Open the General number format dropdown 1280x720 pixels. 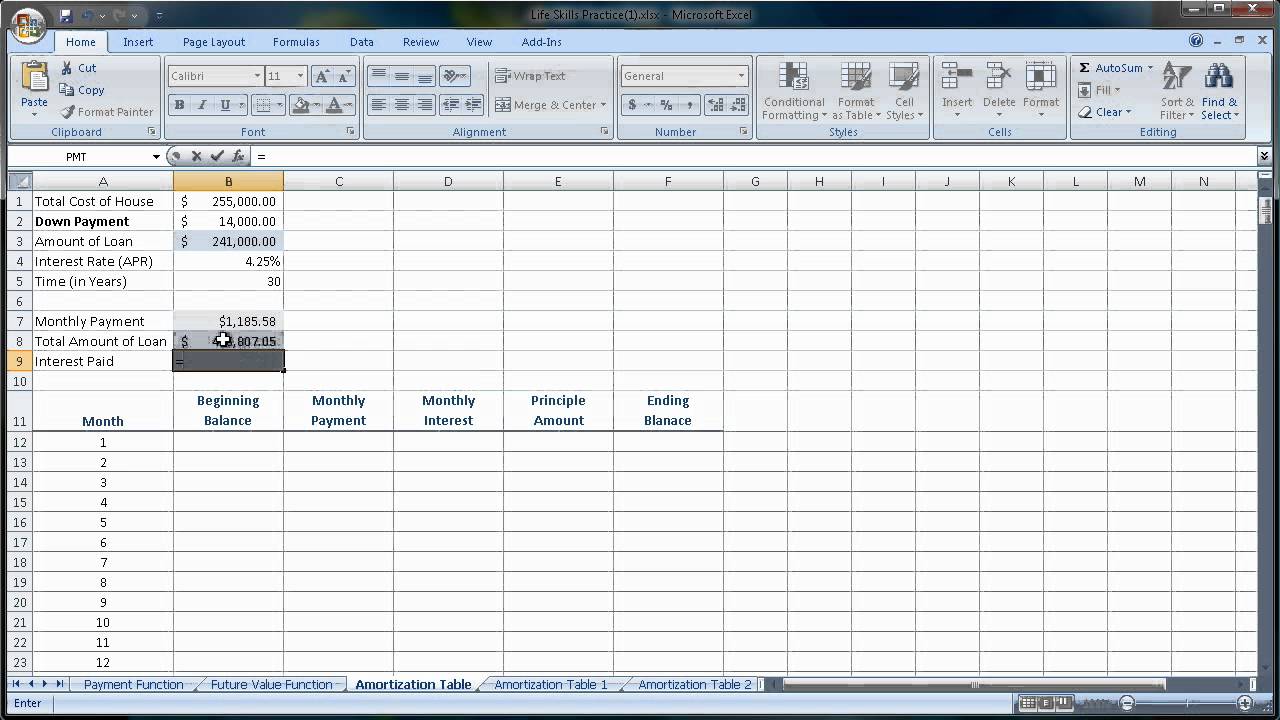click(x=741, y=76)
